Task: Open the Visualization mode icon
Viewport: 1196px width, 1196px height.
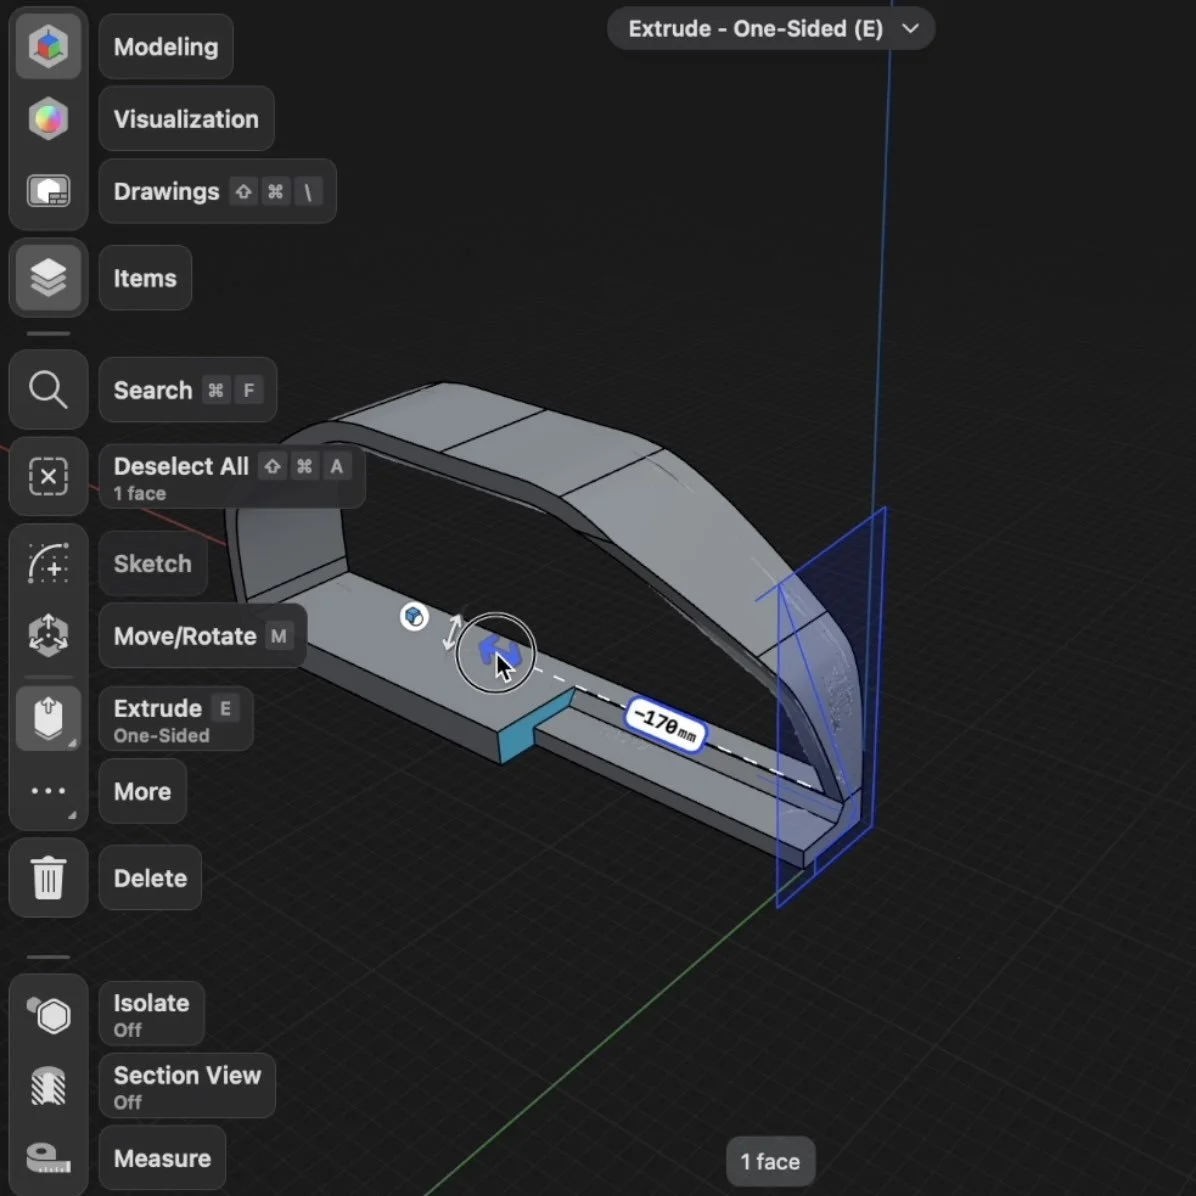Action: pos(48,118)
